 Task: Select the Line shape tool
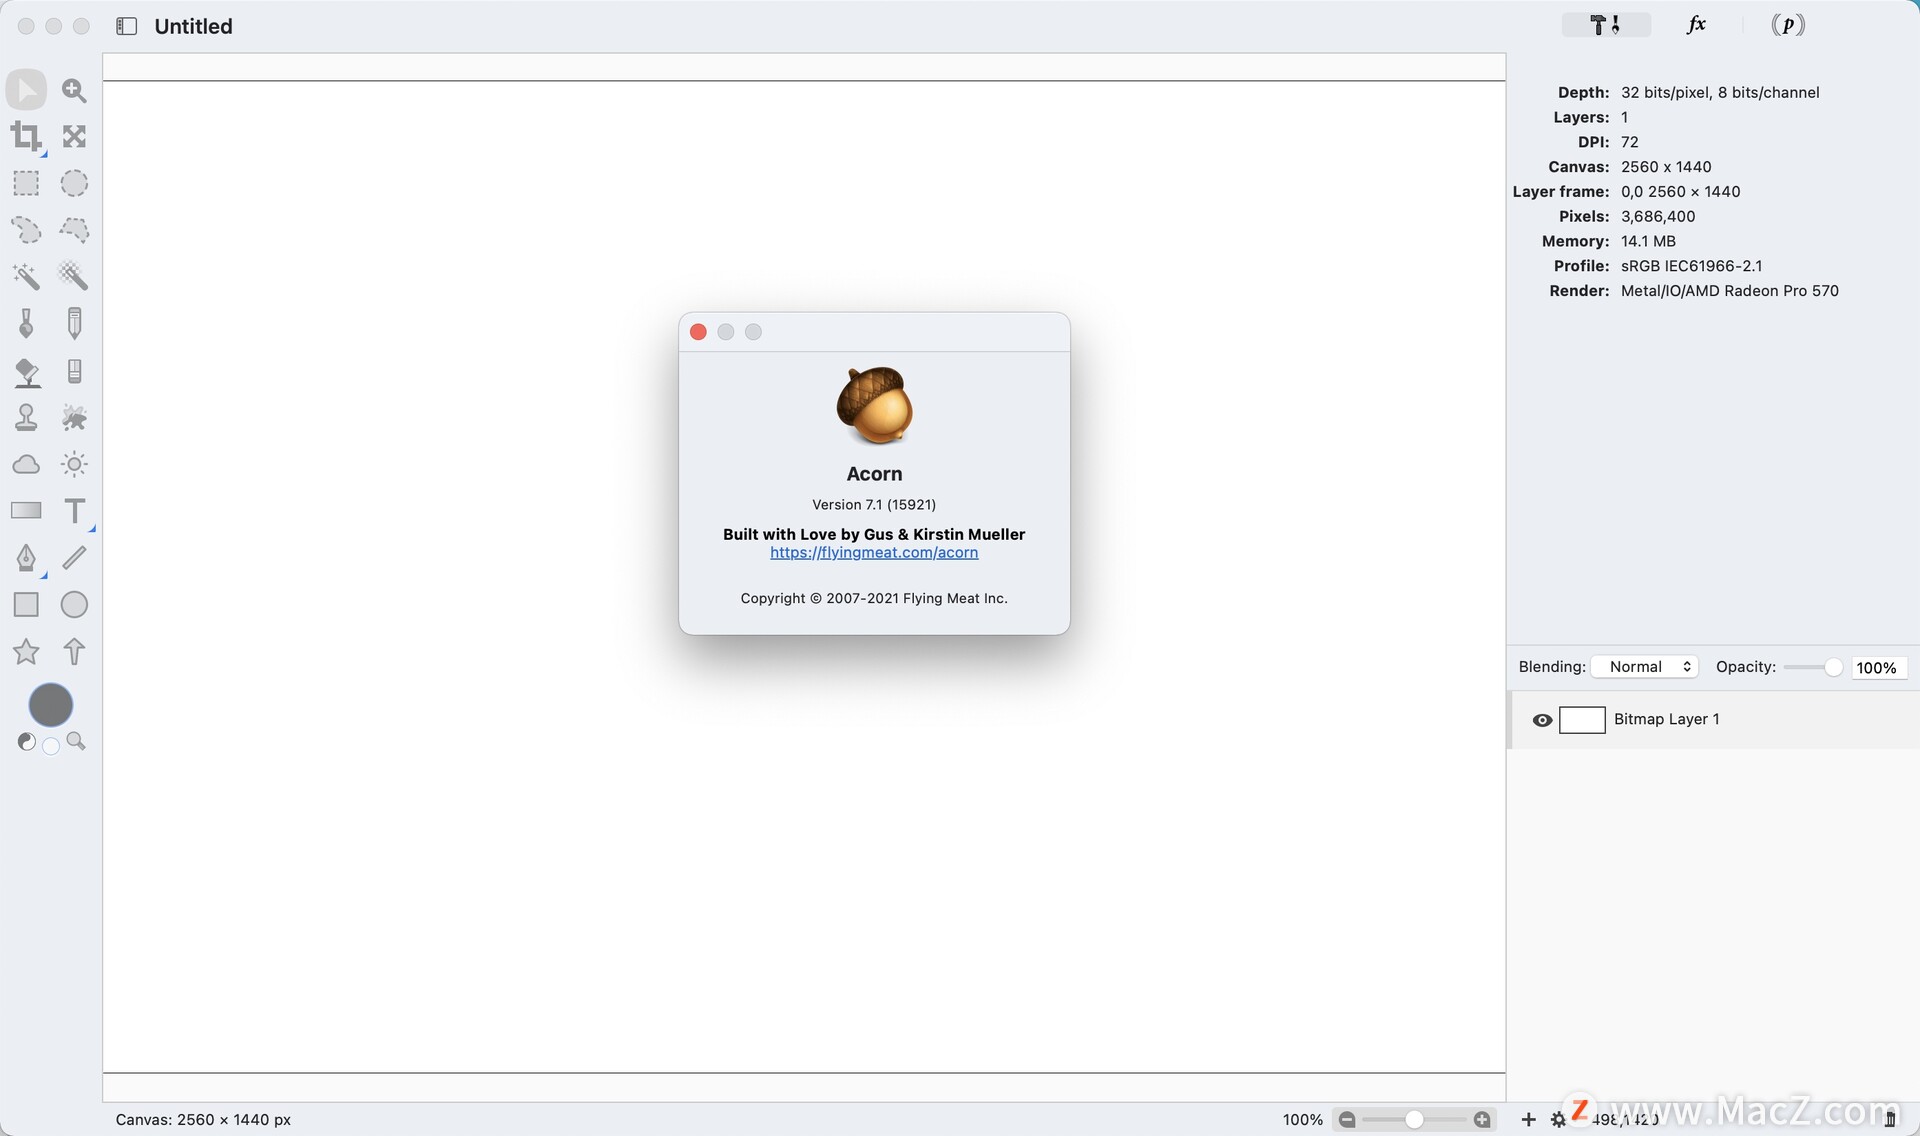(x=74, y=557)
